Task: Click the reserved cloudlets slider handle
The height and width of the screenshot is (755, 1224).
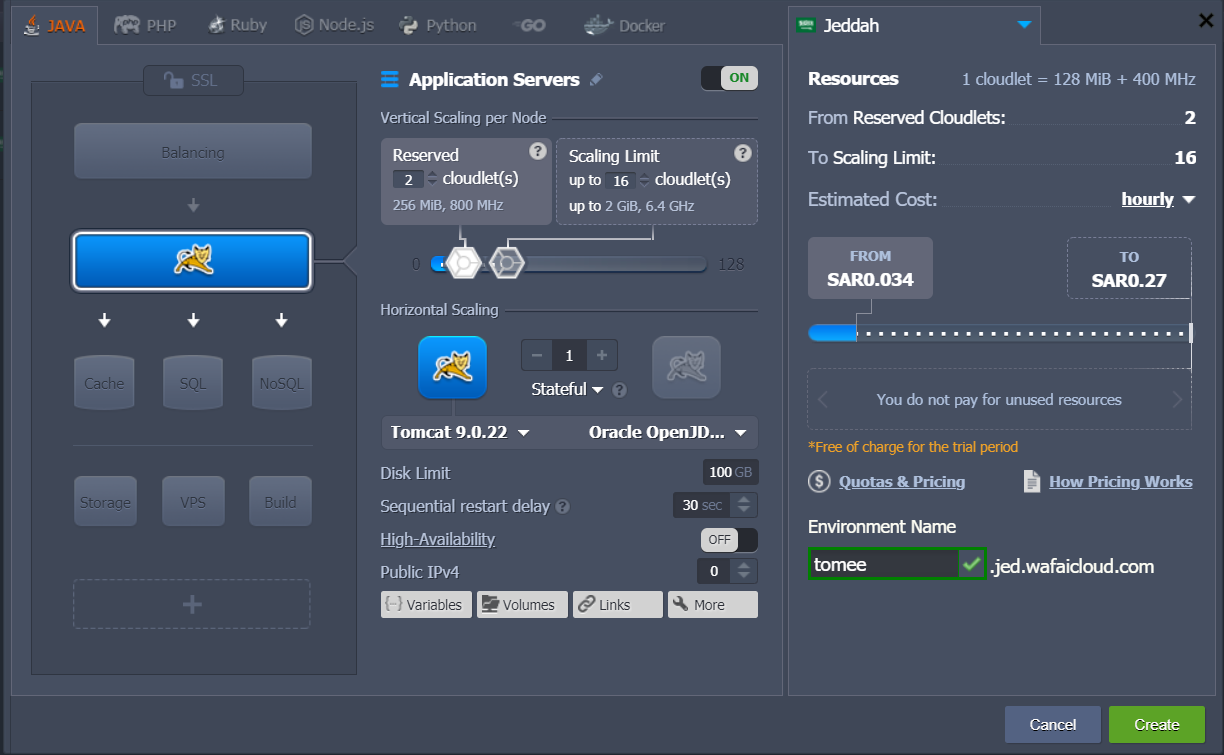Action: coord(463,263)
